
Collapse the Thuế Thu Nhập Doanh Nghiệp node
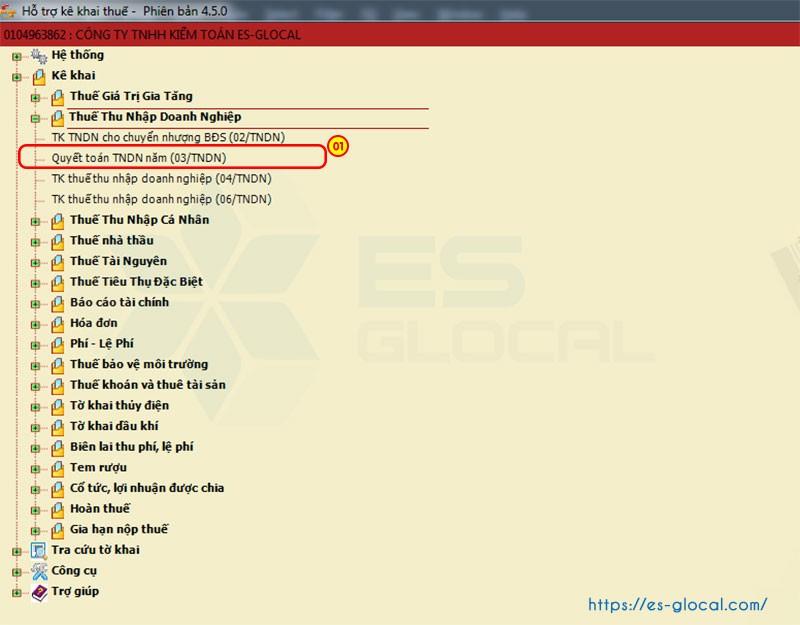pyautogui.click(x=35, y=118)
